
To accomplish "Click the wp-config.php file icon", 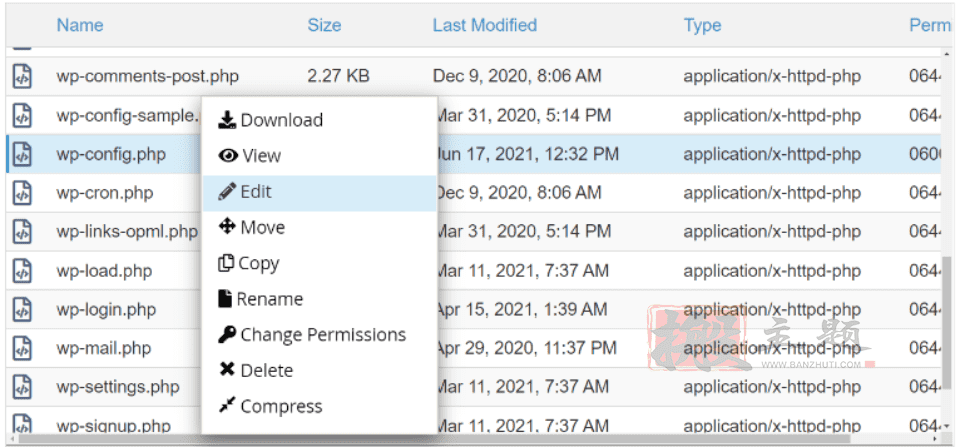I will tap(22, 154).
